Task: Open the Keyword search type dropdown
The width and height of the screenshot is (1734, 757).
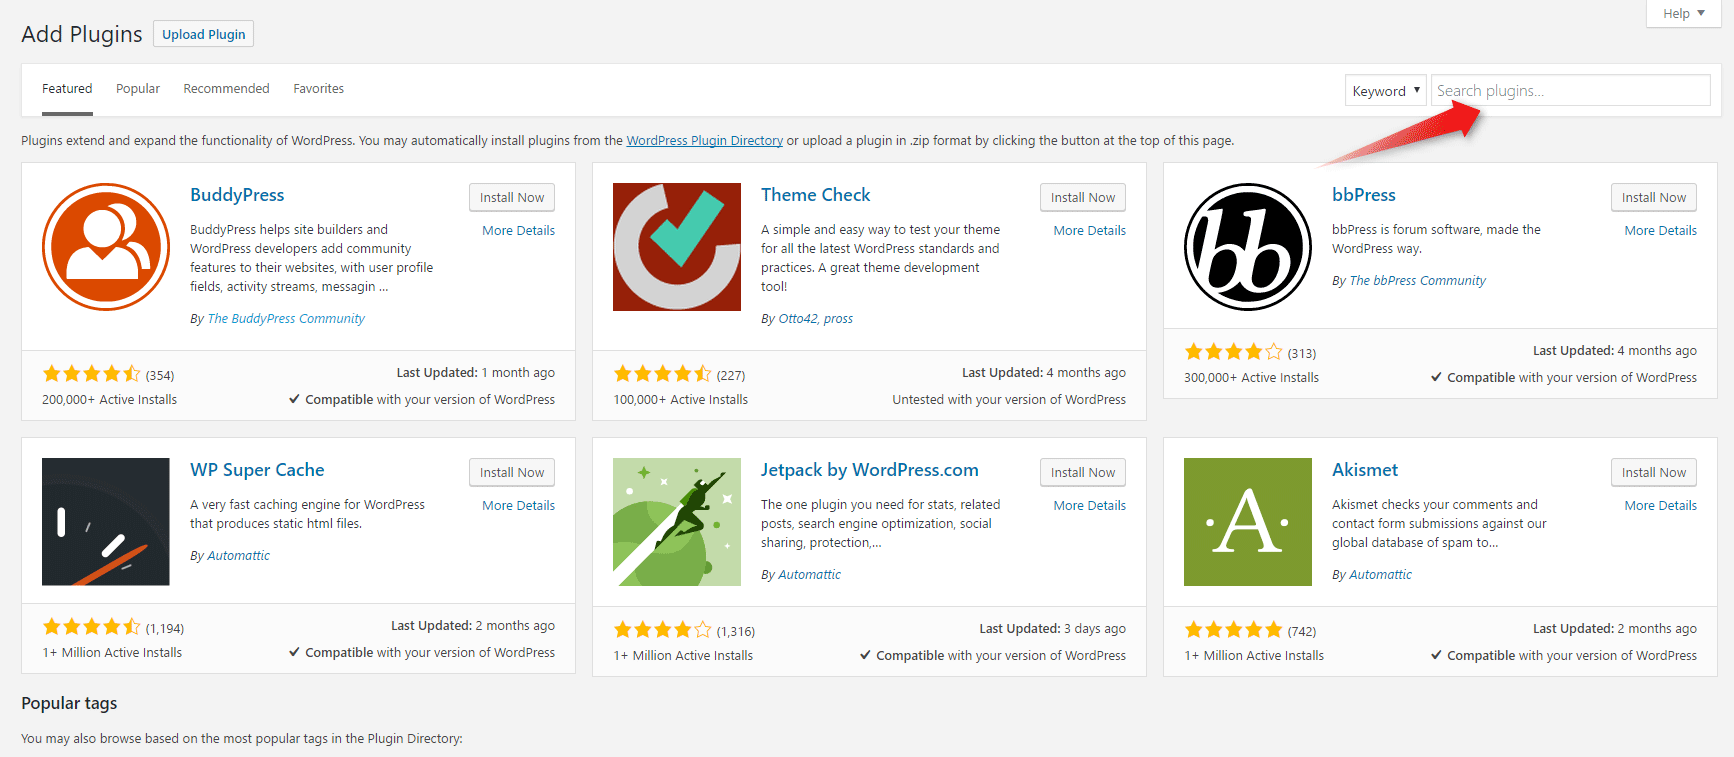Action: 1385,91
